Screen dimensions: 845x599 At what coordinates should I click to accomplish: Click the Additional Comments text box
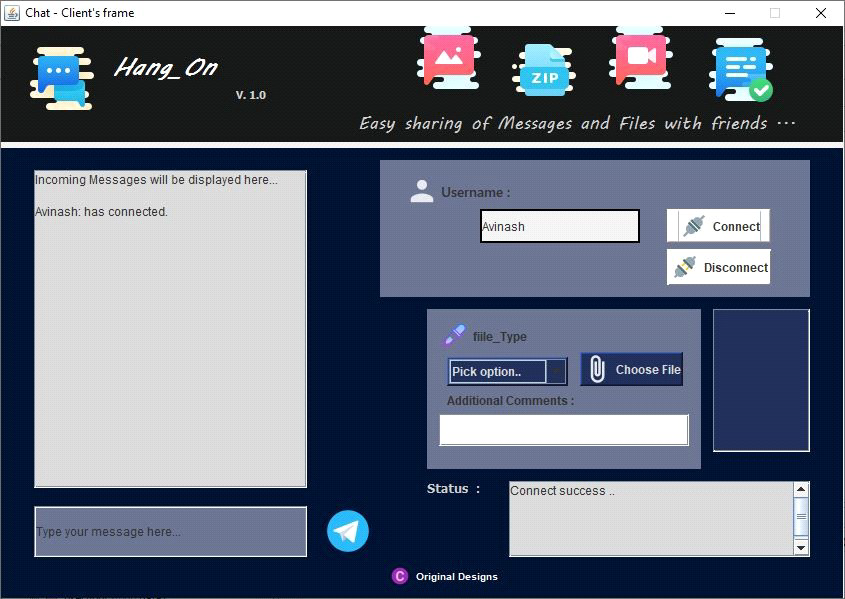click(563, 430)
